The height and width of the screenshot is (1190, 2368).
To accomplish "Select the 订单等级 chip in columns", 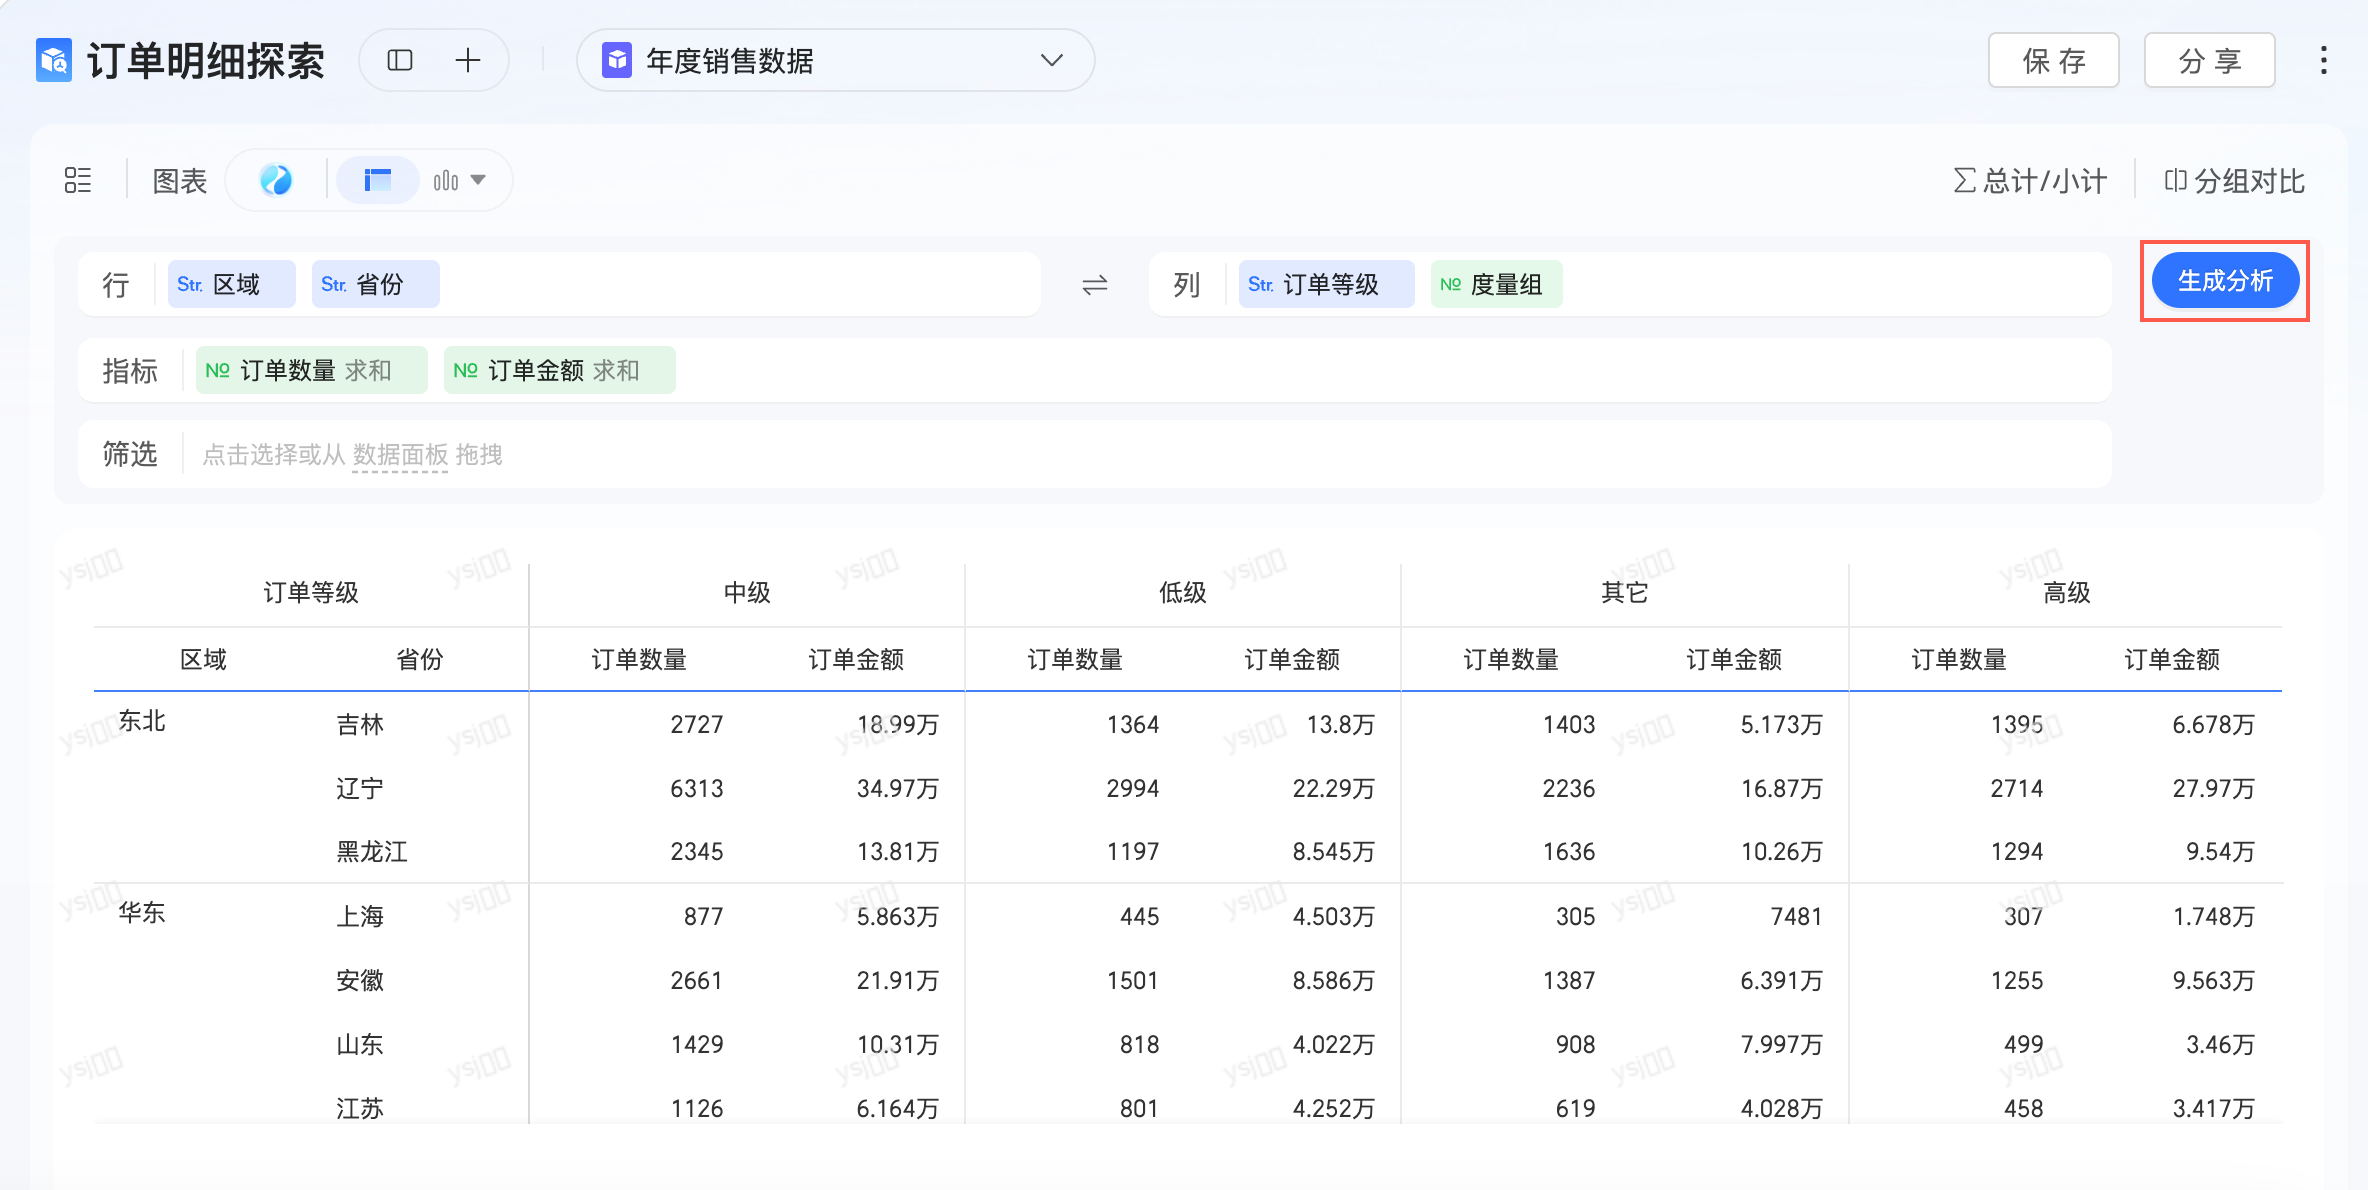I will [x=1326, y=285].
